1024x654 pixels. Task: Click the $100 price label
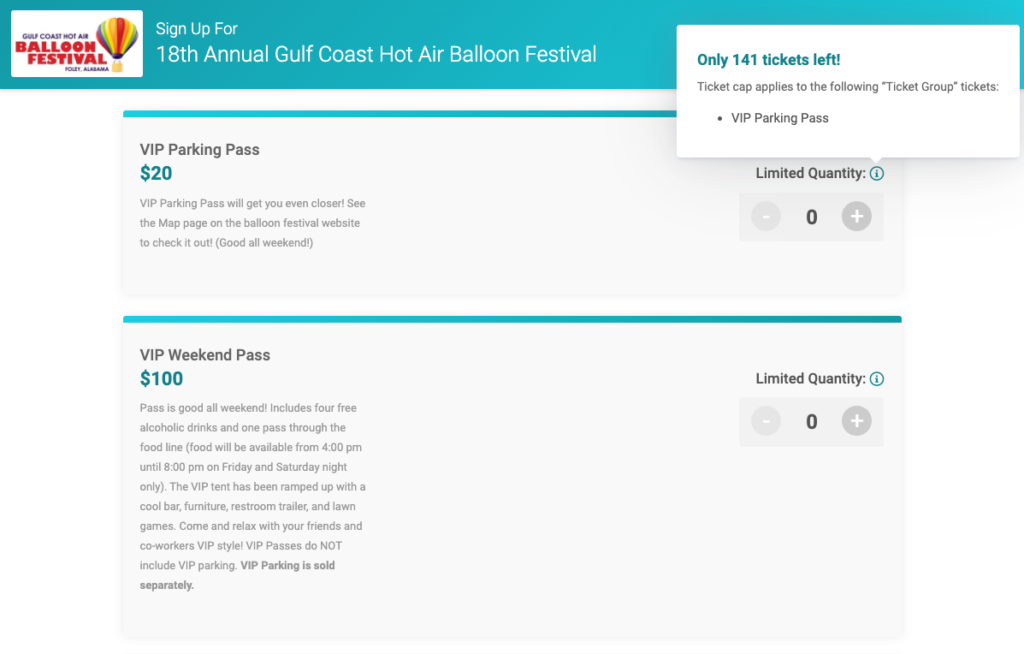point(162,379)
